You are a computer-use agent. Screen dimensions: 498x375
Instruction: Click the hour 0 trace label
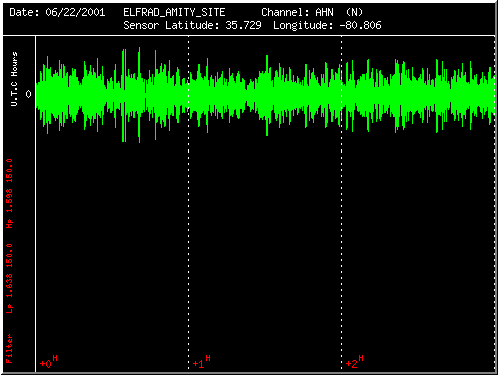[x=28, y=94]
